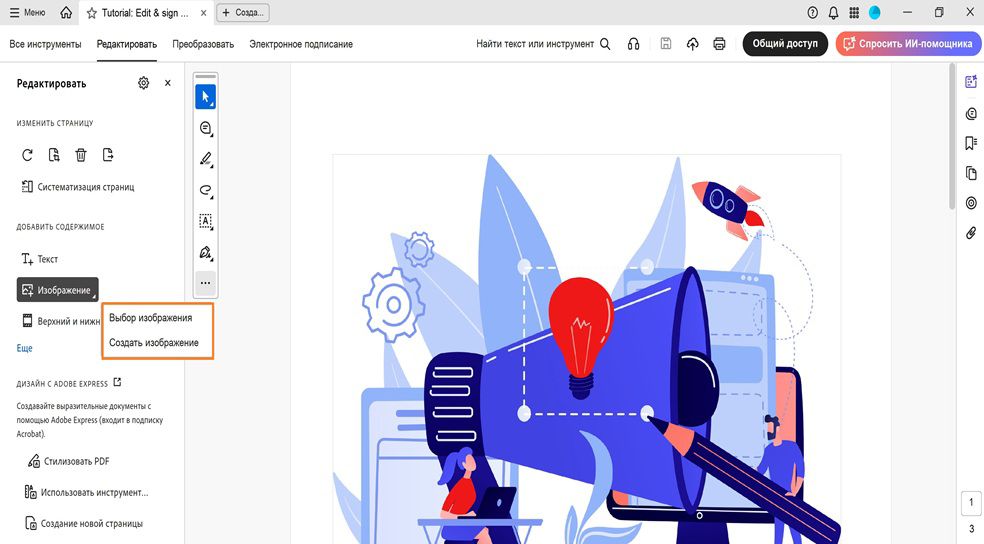Select the comment bubble tool
The height and width of the screenshot is (544, 984).
(206, 128)
